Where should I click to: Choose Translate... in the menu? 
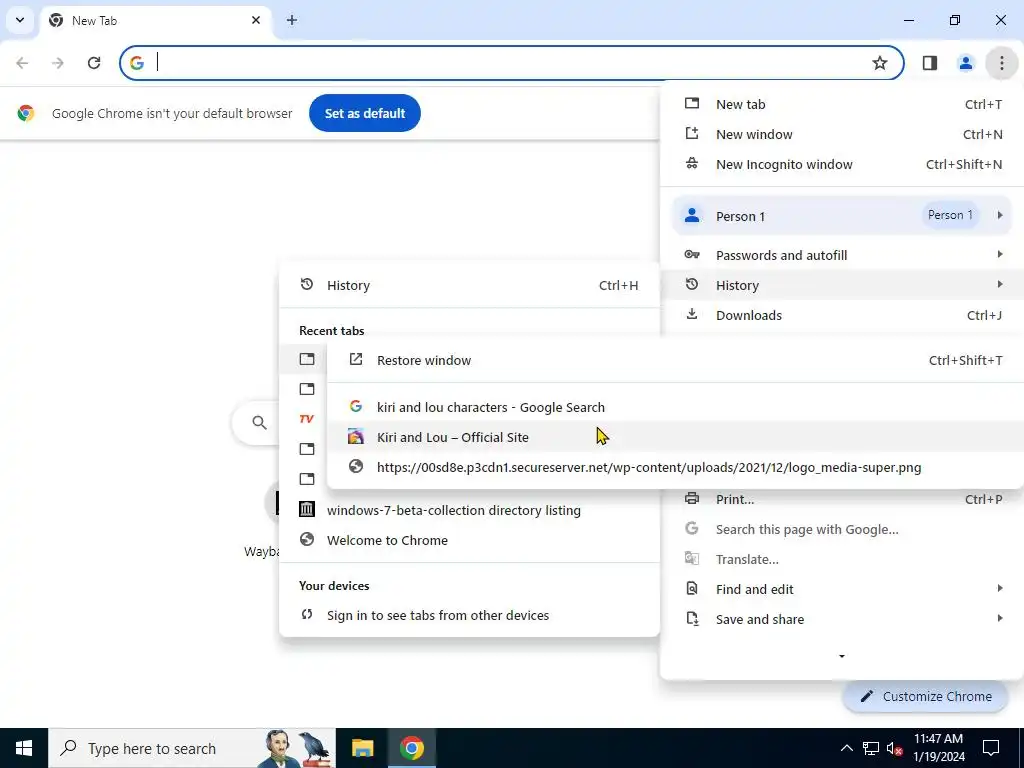[x=842, y=559]
